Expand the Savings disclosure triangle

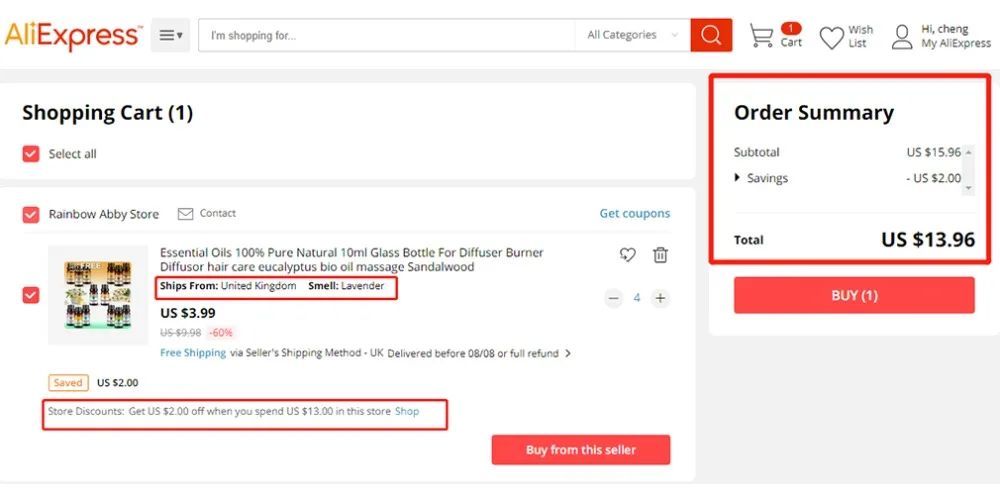(x=738, y=178)
